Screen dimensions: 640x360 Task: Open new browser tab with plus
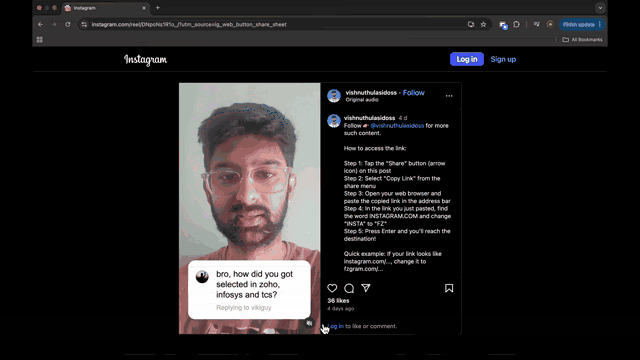[x=158, y=8]
